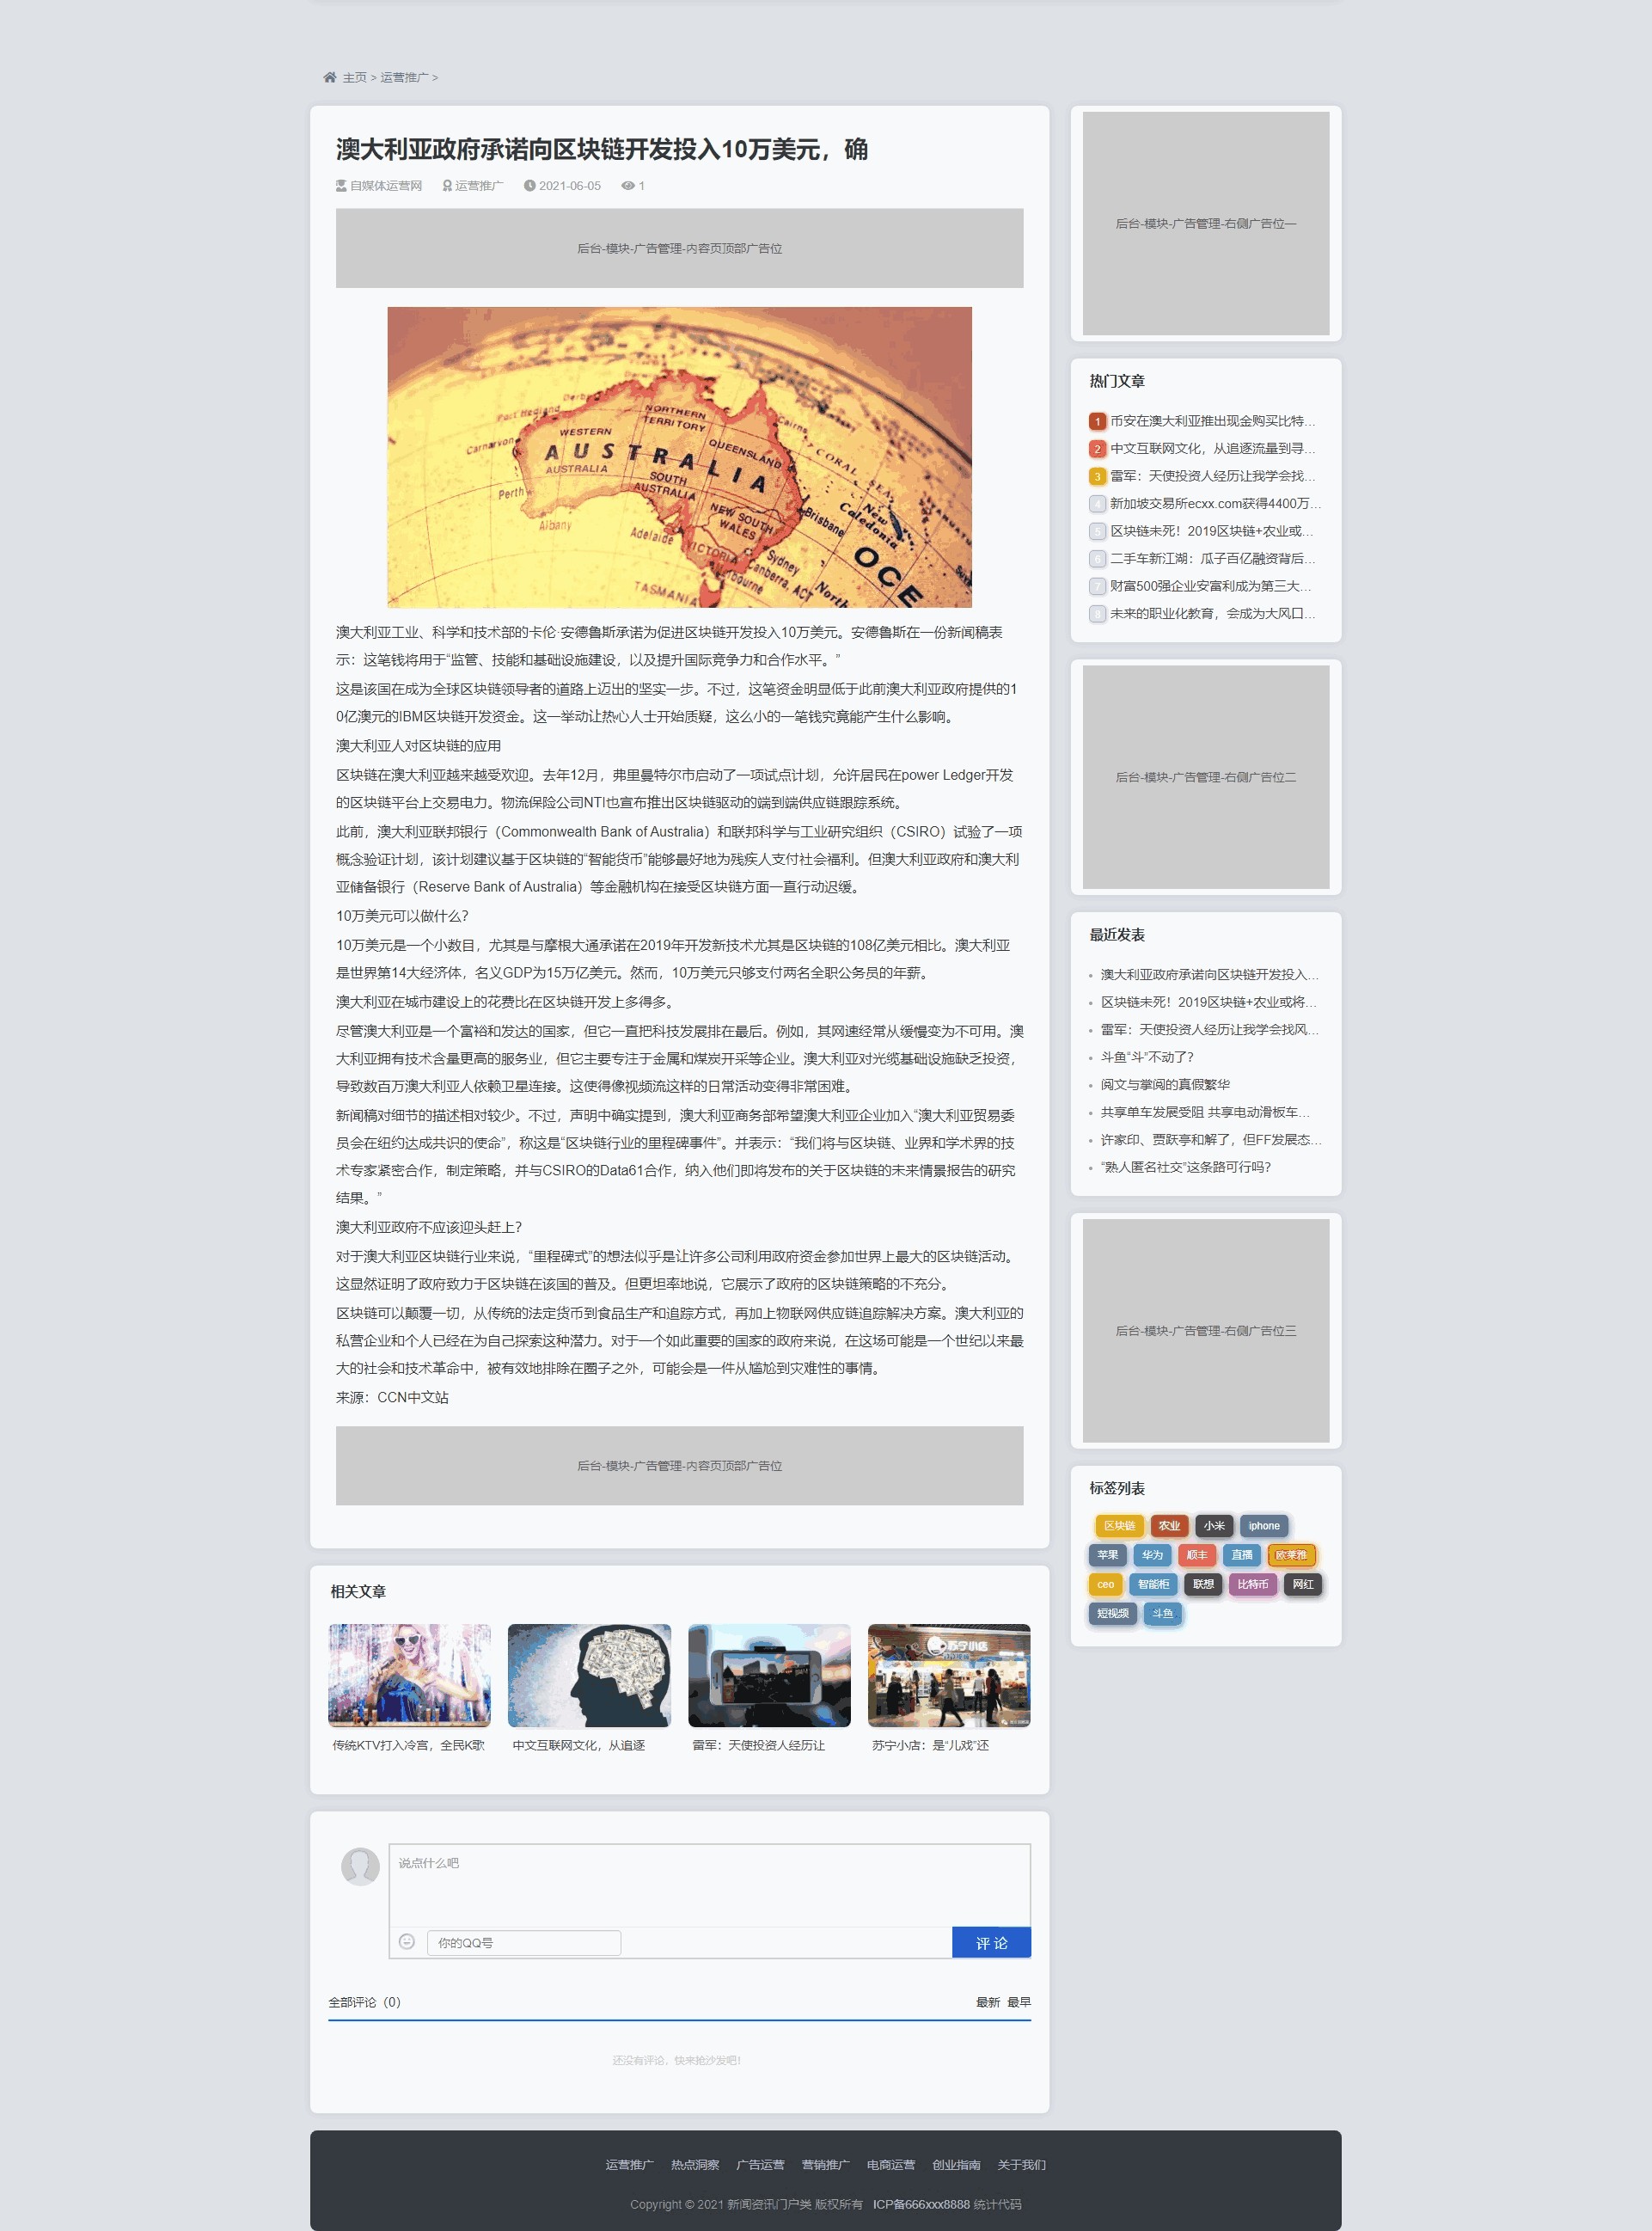The width and height of the screenshot is (1652, 2231).
Task: Select the yellow 区块链 tag
Action: [1119, 1526]
